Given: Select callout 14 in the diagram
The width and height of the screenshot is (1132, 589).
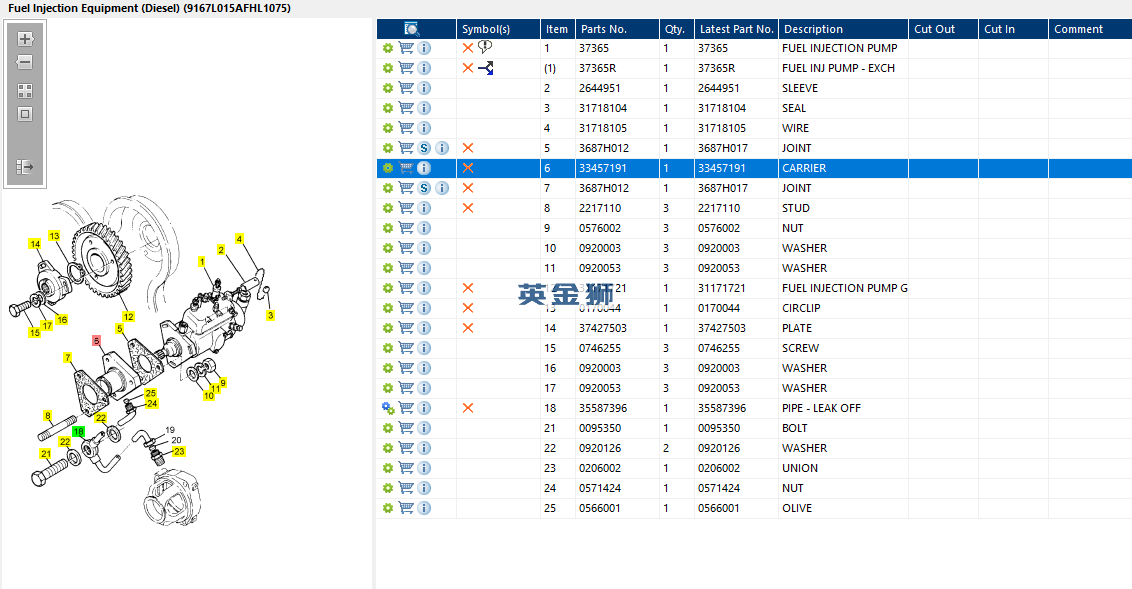Looking at the screenshot, I should point(35,244).
